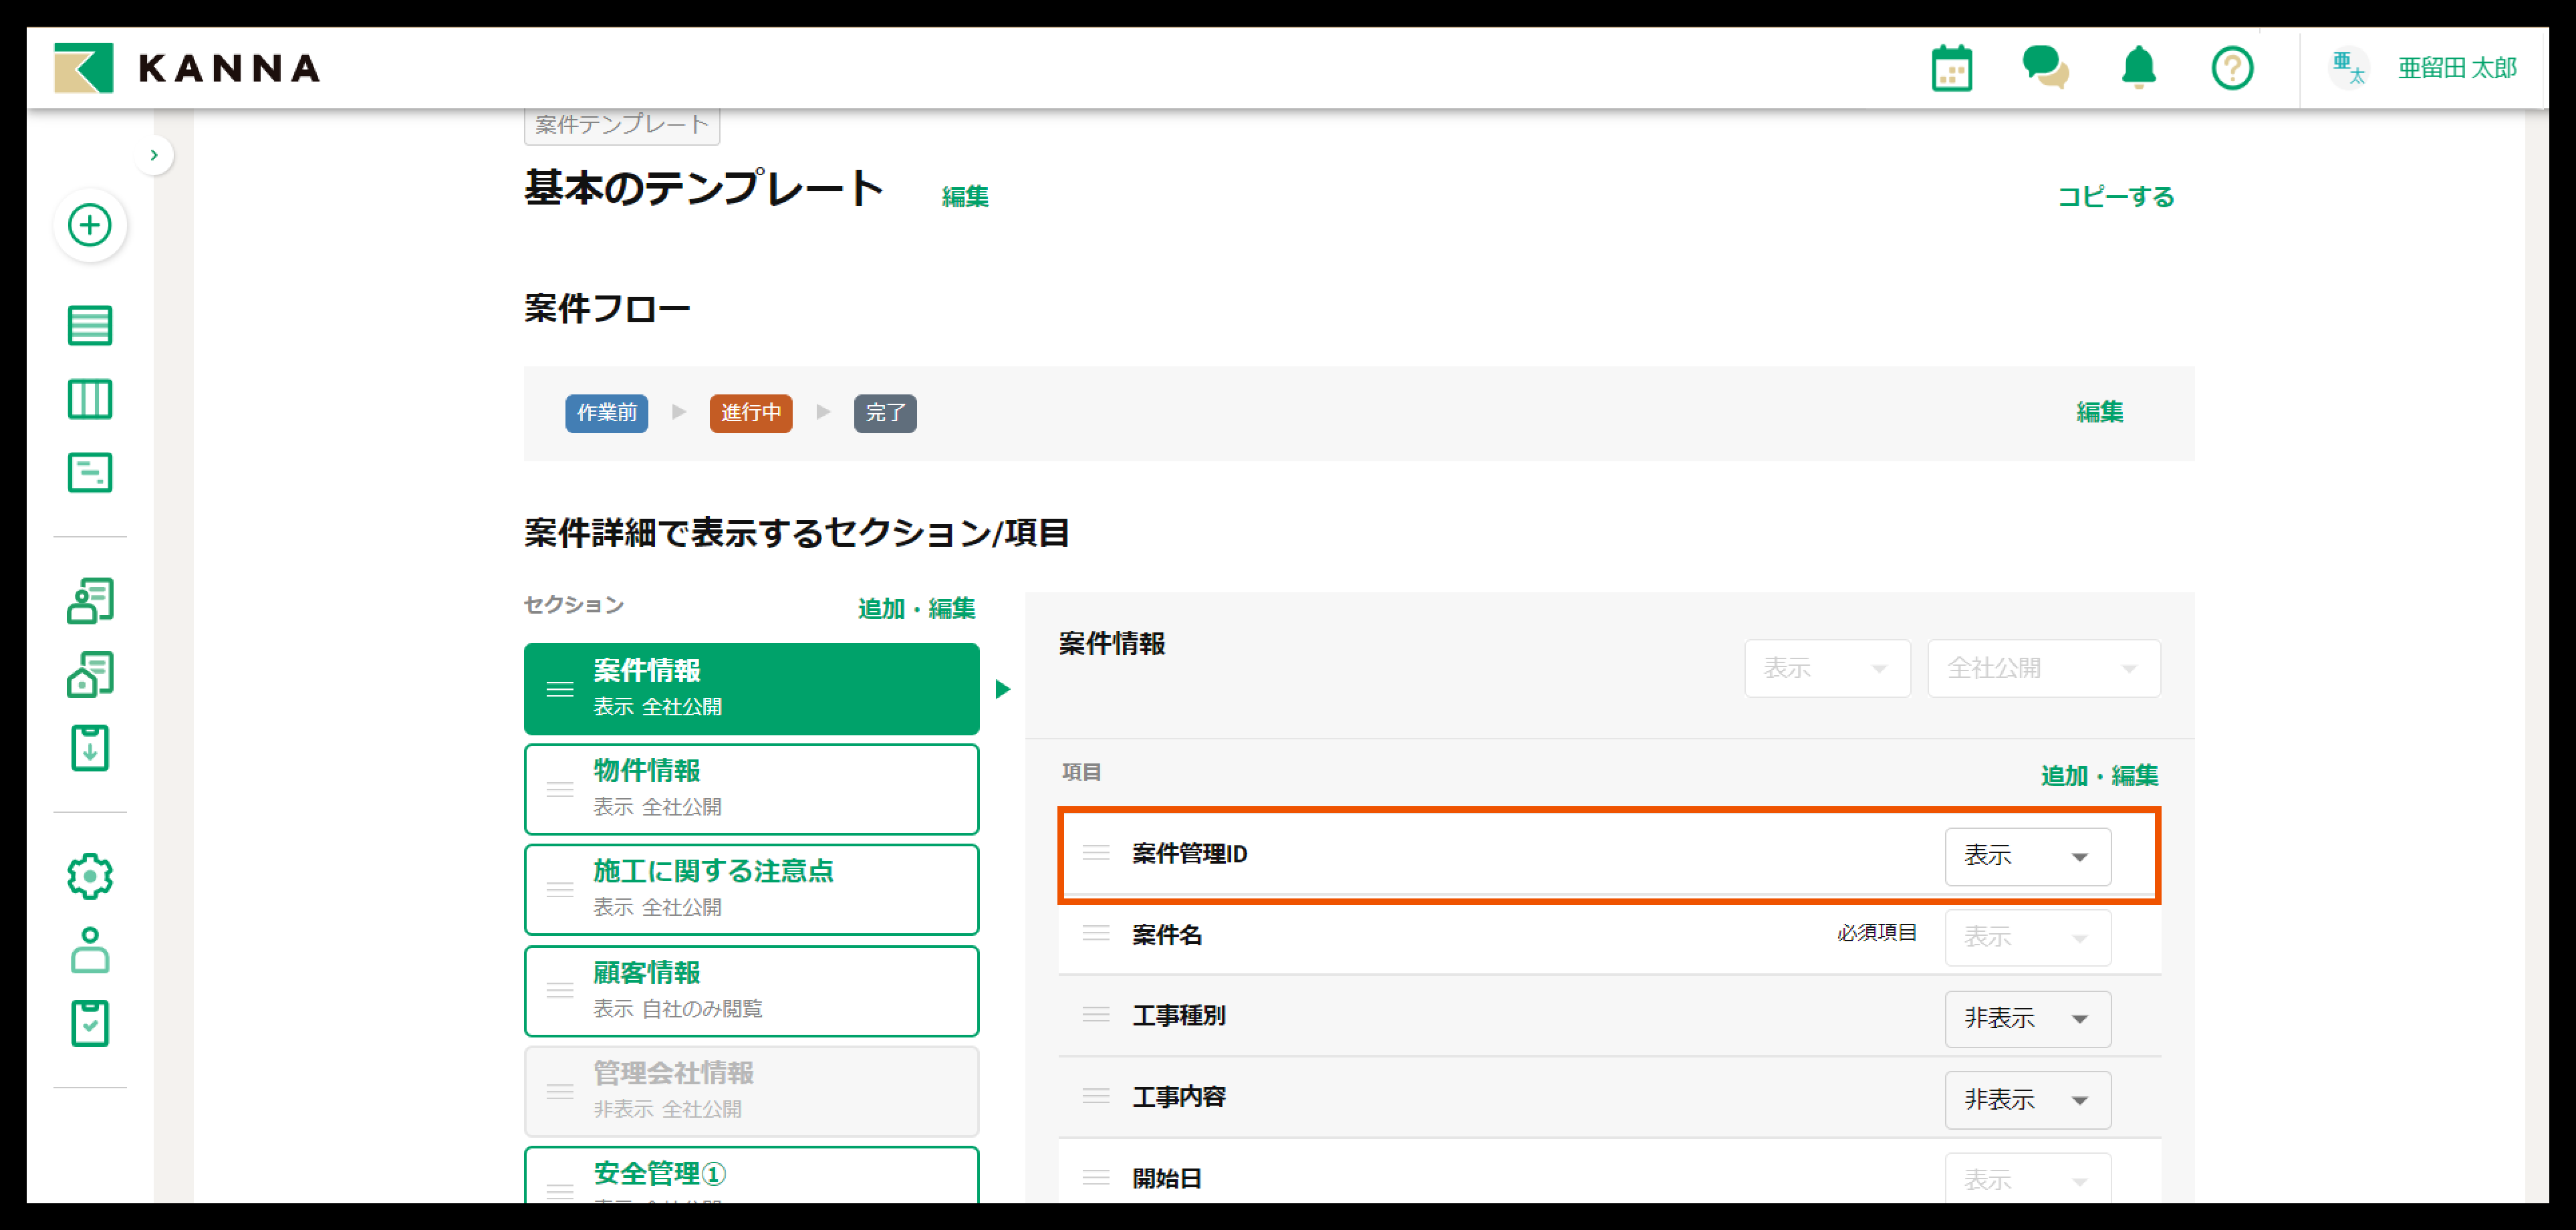Grab the drag handle of 管理会社情報 section
The width and height of the screenshot is (2576, 1230).
(x=560, y=1091)
